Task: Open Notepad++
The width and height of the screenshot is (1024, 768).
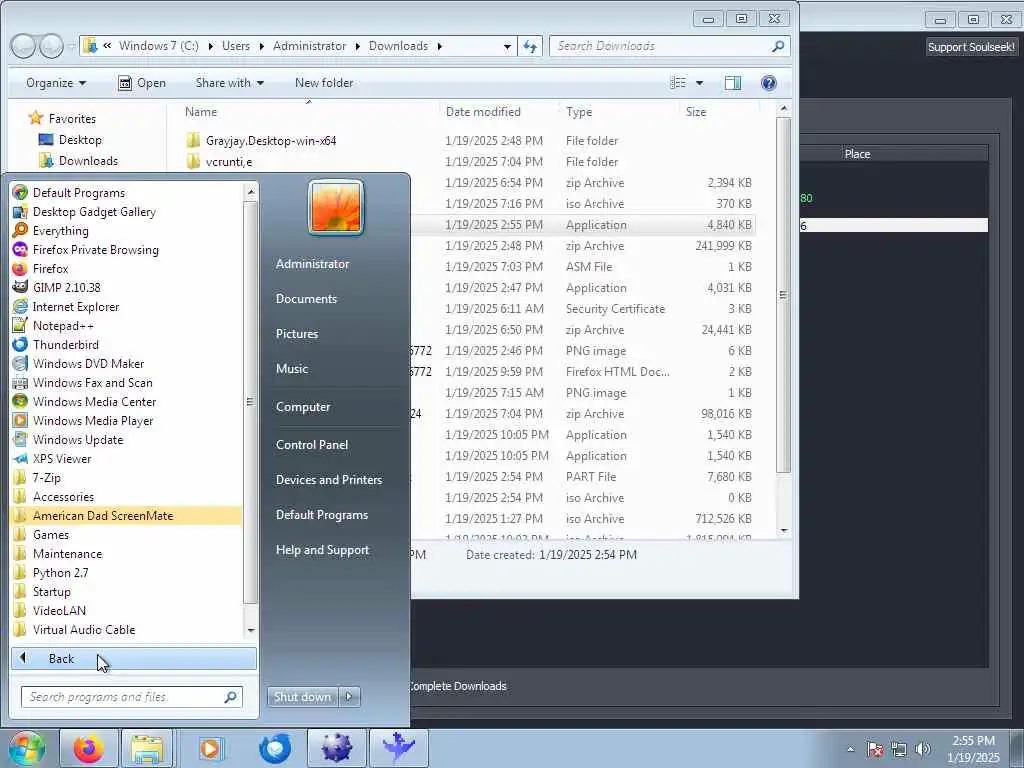Action: coord(63,325)
